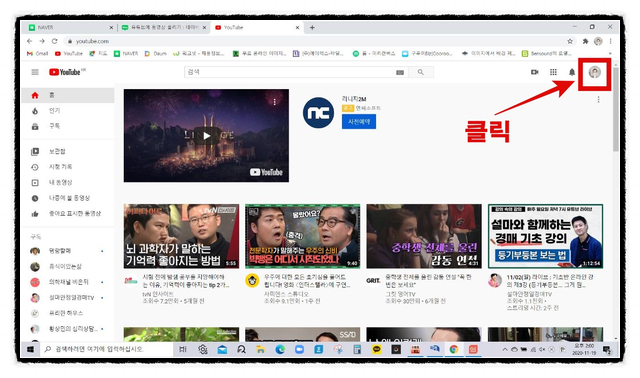Image resolution: width=640 pixels, height=378 pixels.
Task: Open the GRIT channel avatar under third video
Action: 373,280
